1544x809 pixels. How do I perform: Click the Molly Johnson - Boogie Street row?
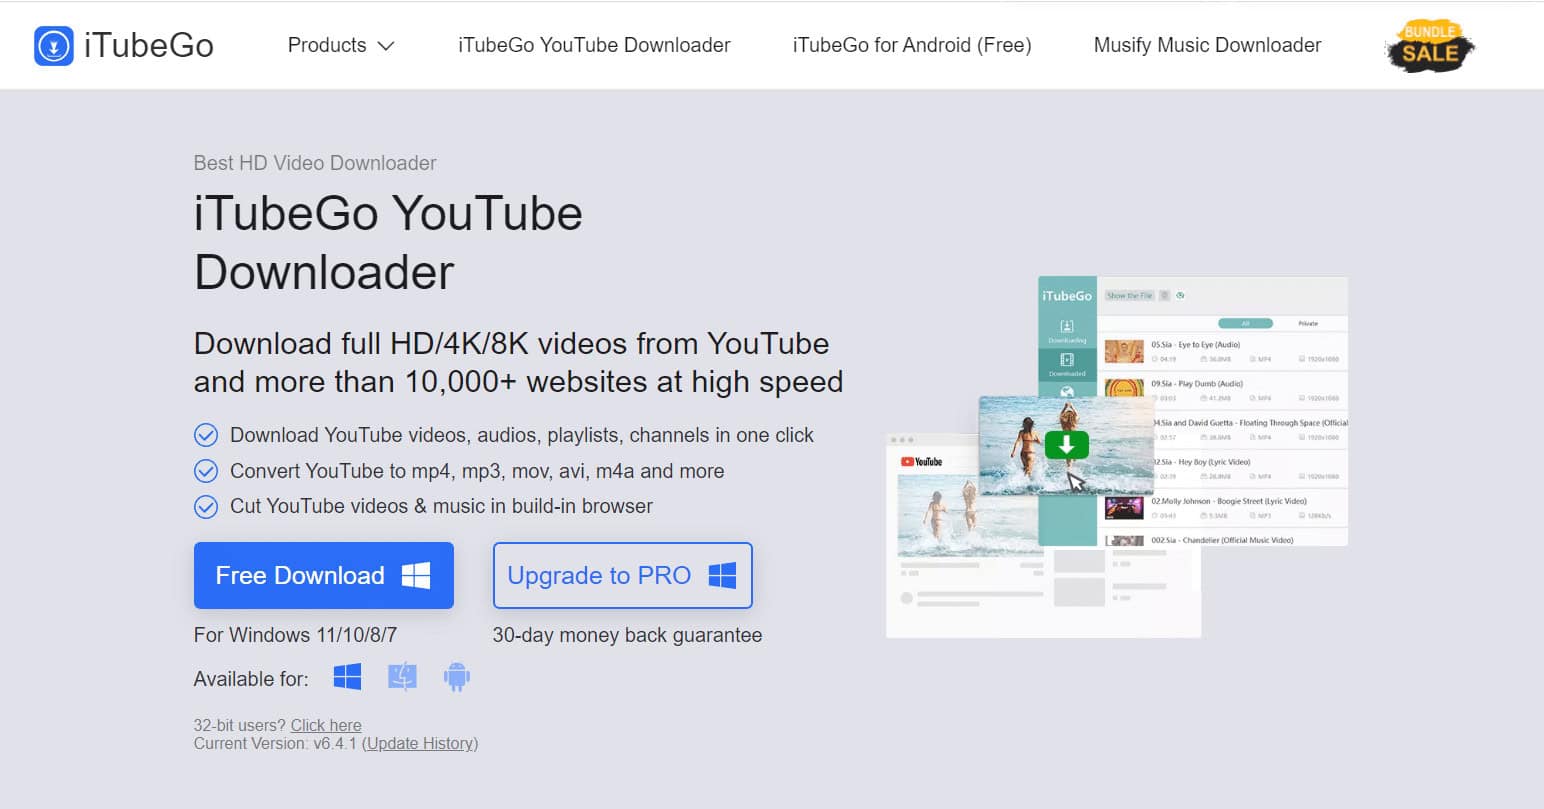pos(1224,508)
